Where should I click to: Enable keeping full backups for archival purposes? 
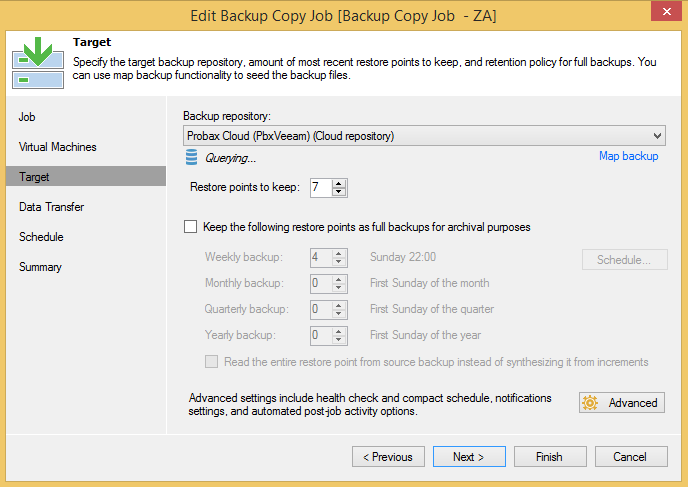[190, 227]
